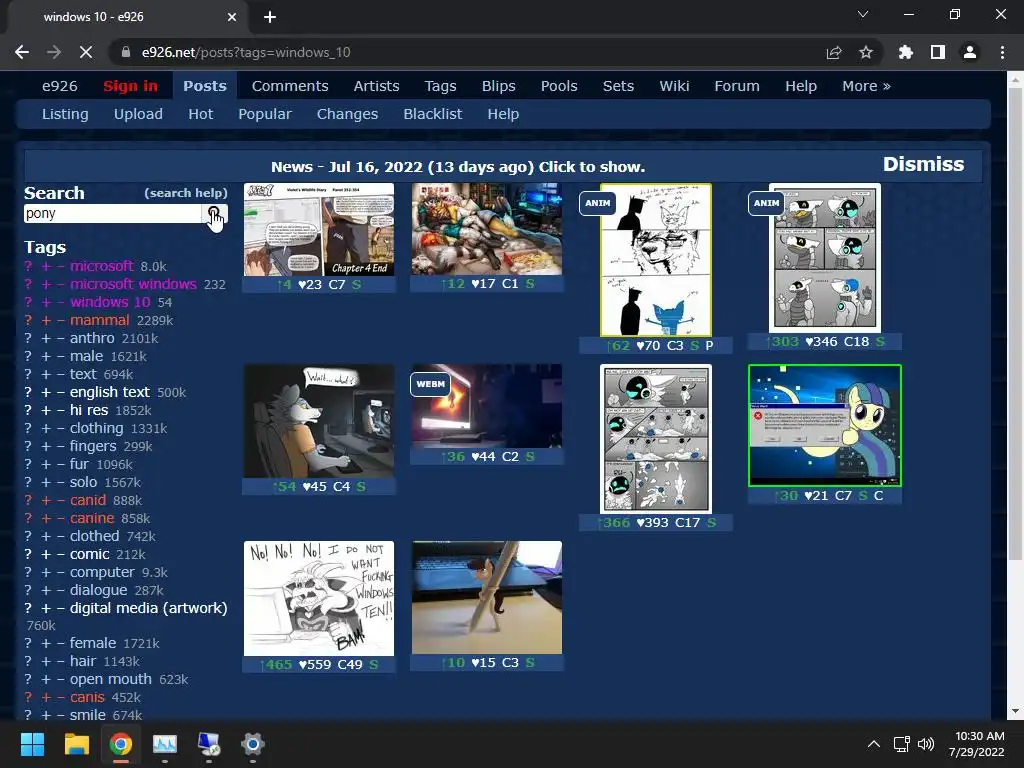Open the Chrome side panel icon
Image resolution: width=1024 pixels, height=768 pixels.
[937, 52]
